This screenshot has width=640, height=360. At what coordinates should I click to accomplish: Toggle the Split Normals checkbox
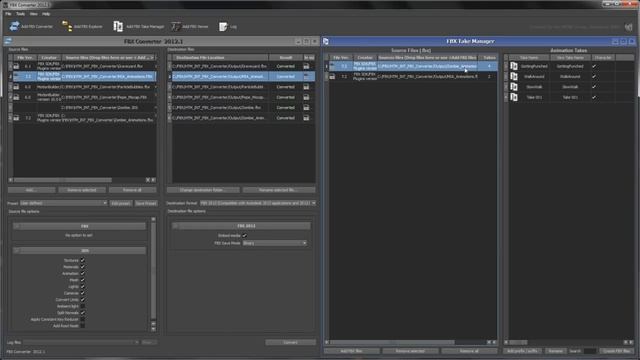pyautogui.click(x=82, y=313)
